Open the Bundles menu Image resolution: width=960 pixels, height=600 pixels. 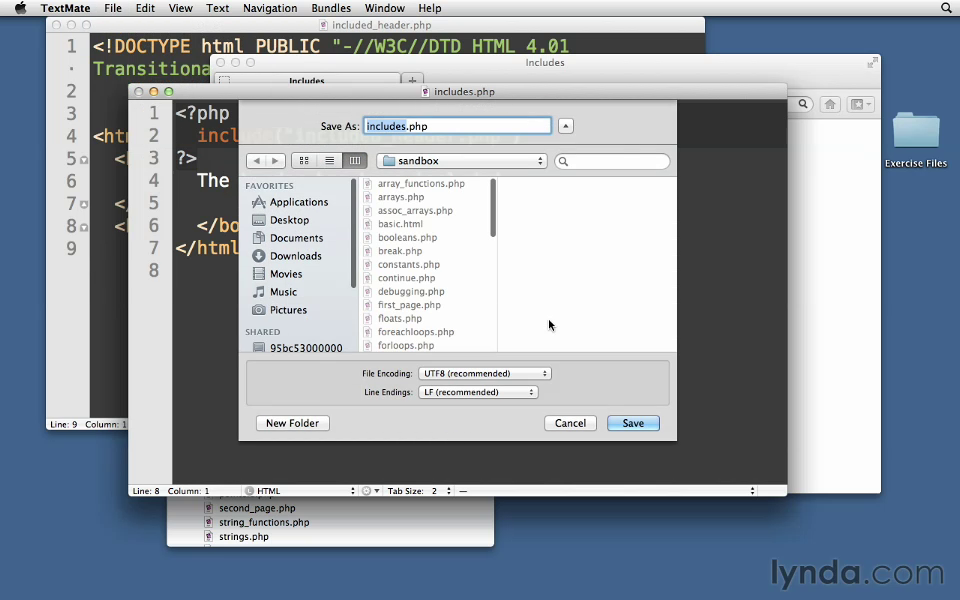[331, 8]
